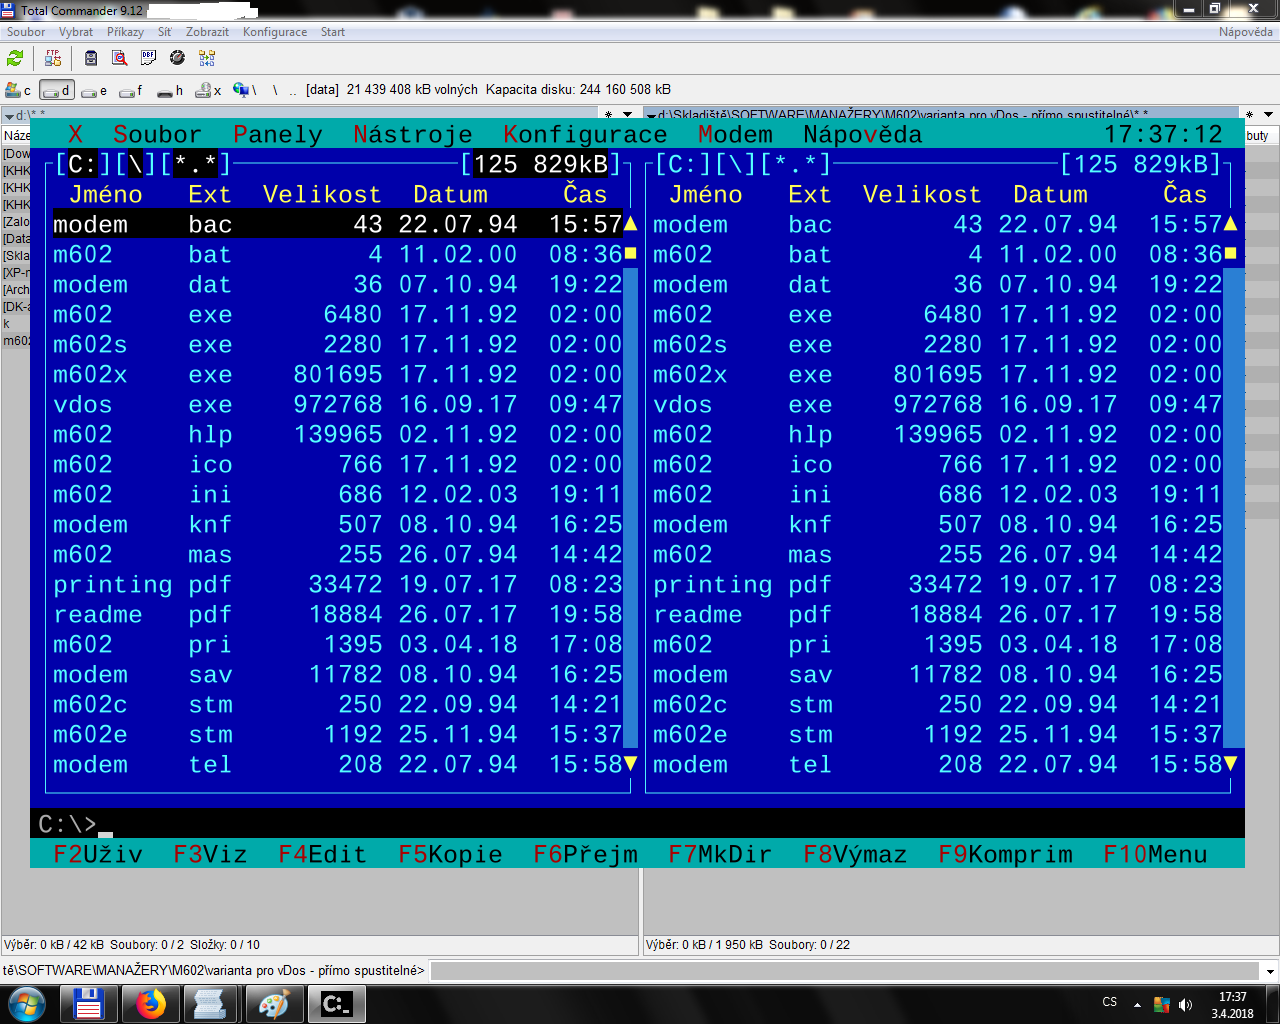1280x1024 pixels.
Task: Click the Datum column header in right panel
Action: pos(1050,194)
